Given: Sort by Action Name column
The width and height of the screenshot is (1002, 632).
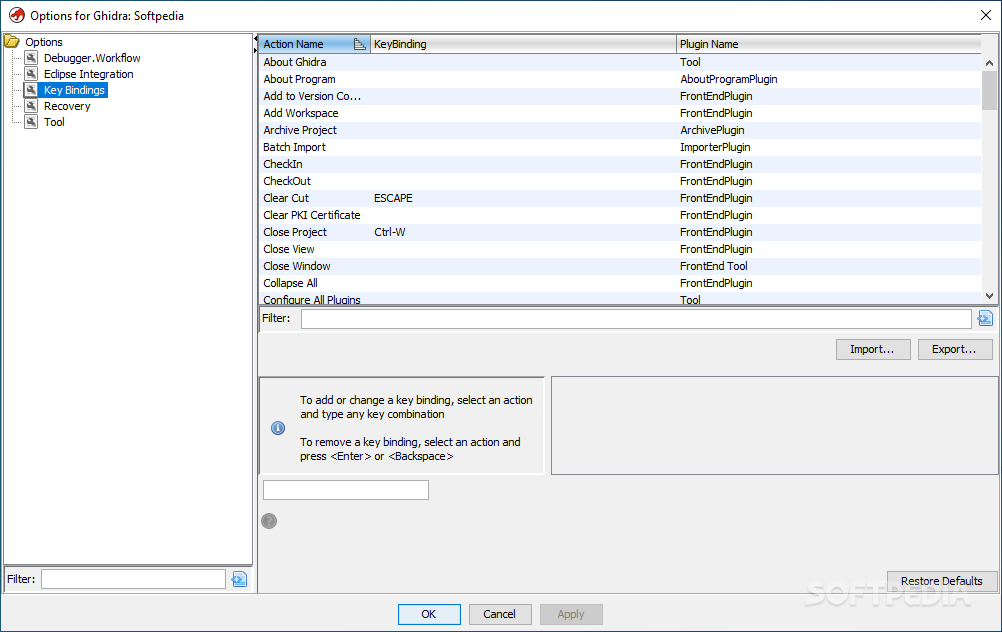Looking at the screenshot, I should click(x=314, y=44).
